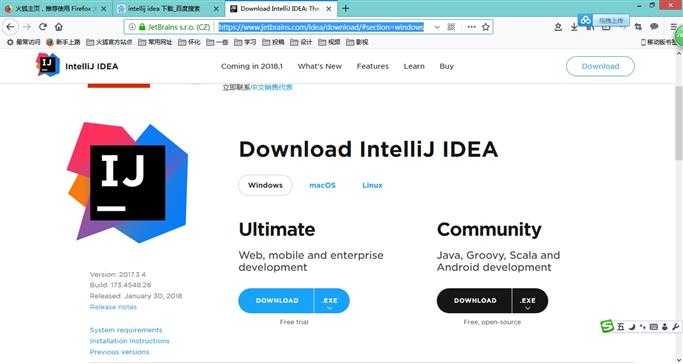Open the 火狐官方站点 bookmarks folder

tap(109, 42)
